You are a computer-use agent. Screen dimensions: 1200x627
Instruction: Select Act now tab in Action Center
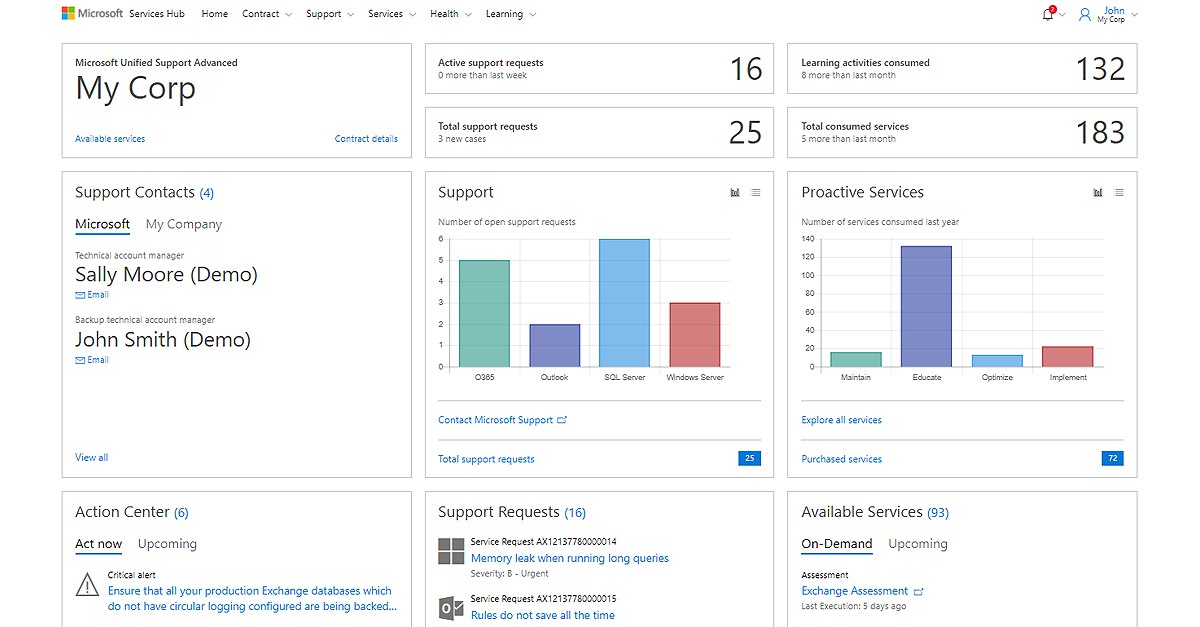pyautogui.click(x=99, y=544)
